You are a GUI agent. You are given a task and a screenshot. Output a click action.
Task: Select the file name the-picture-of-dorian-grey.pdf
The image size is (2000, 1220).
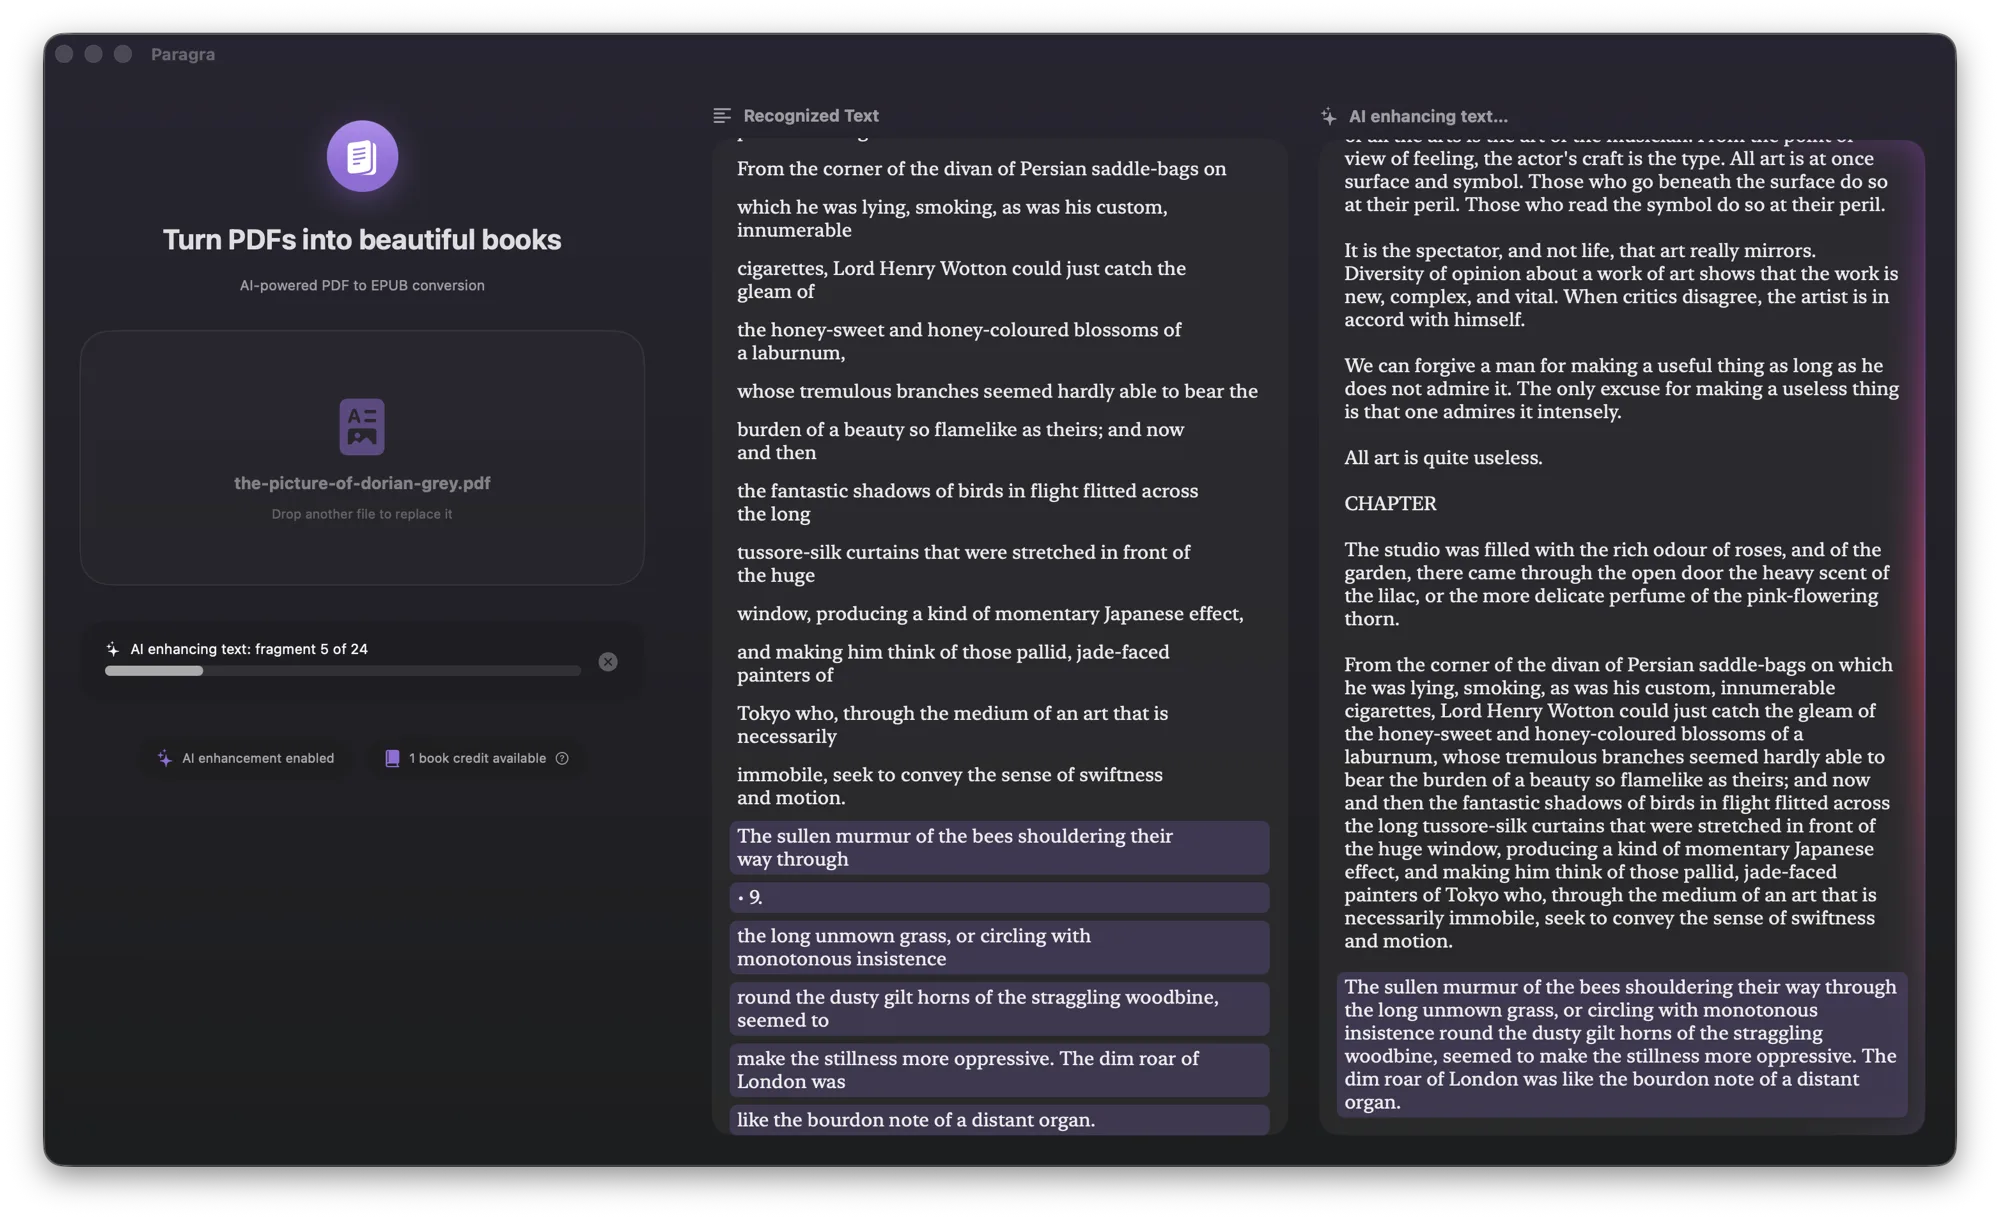[x=362, y=483]
